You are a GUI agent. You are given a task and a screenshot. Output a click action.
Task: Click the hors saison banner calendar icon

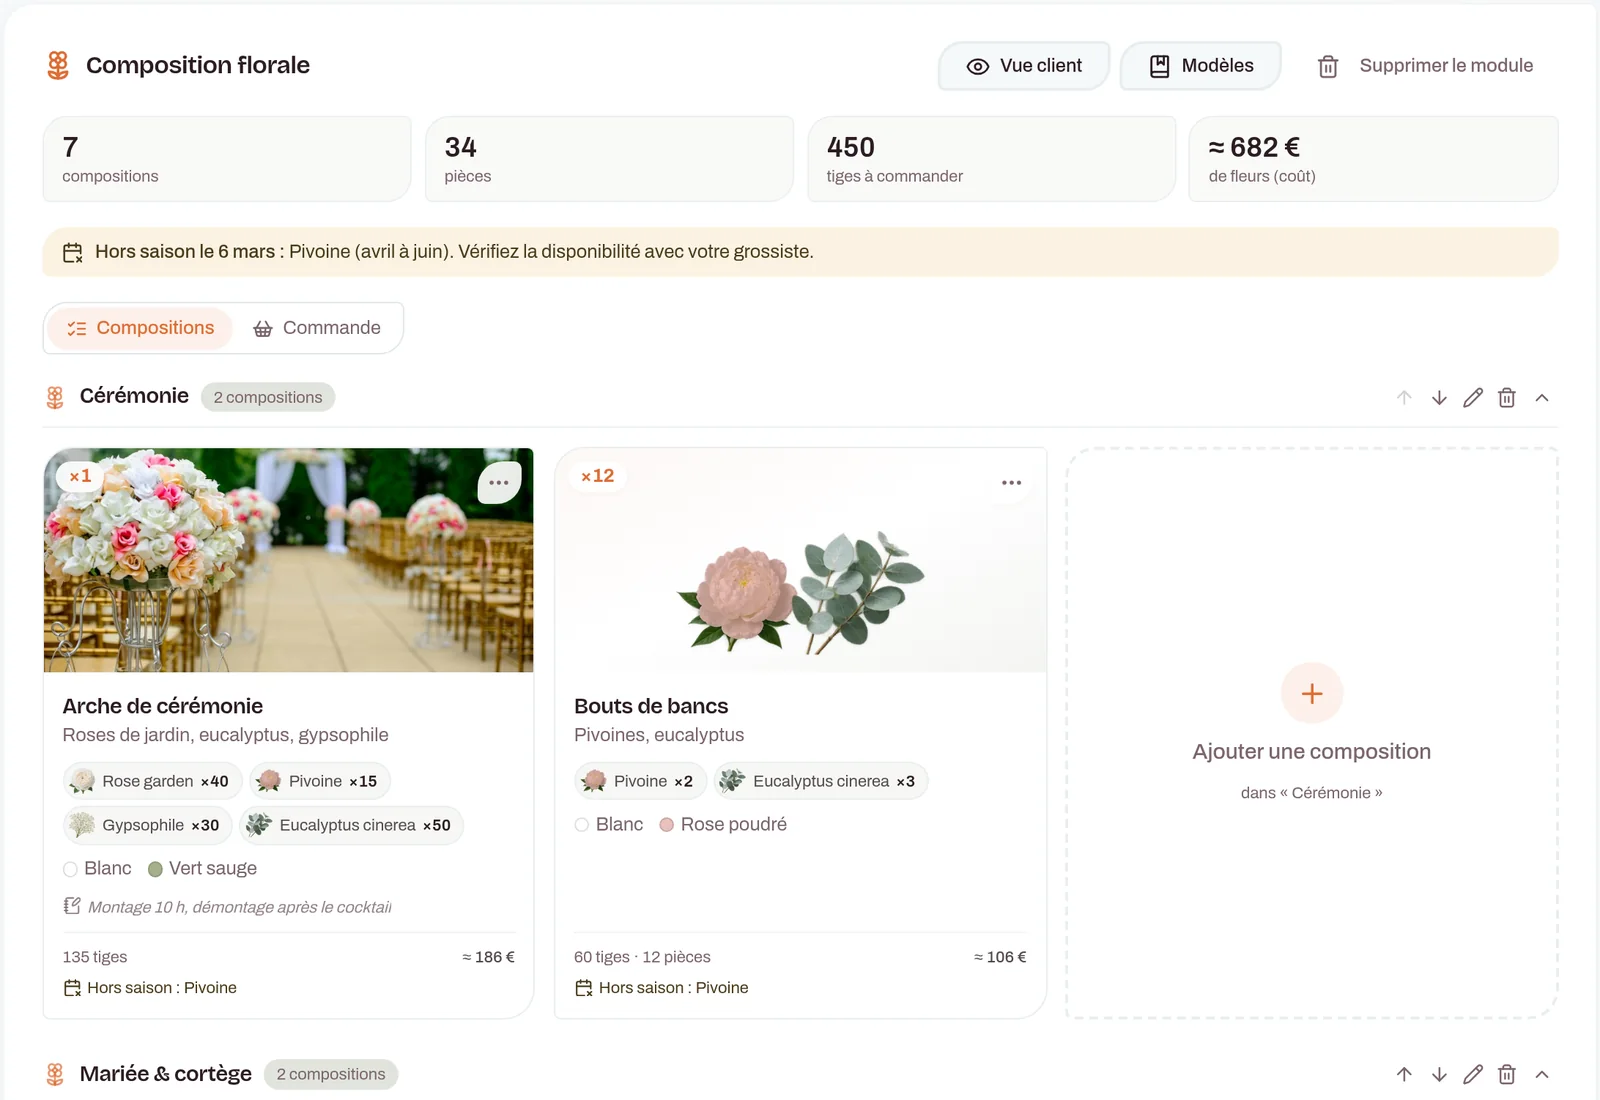73,253
